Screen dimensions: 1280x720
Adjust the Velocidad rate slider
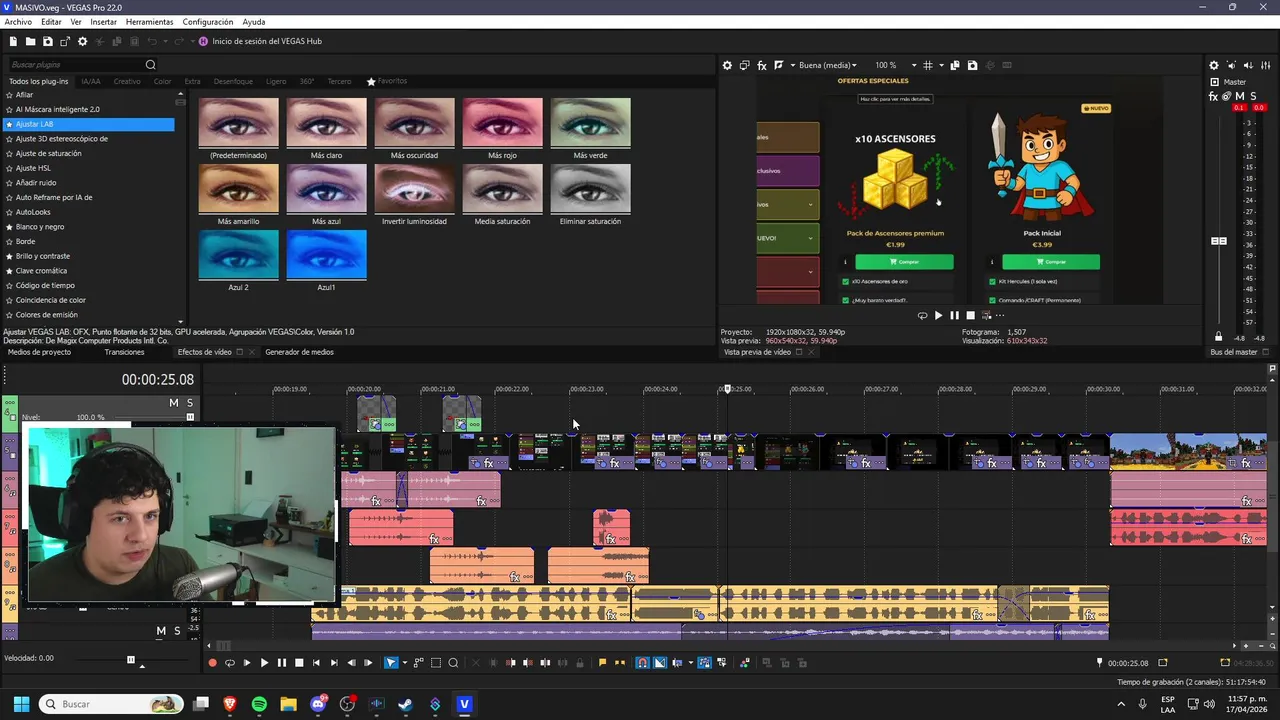130,659
